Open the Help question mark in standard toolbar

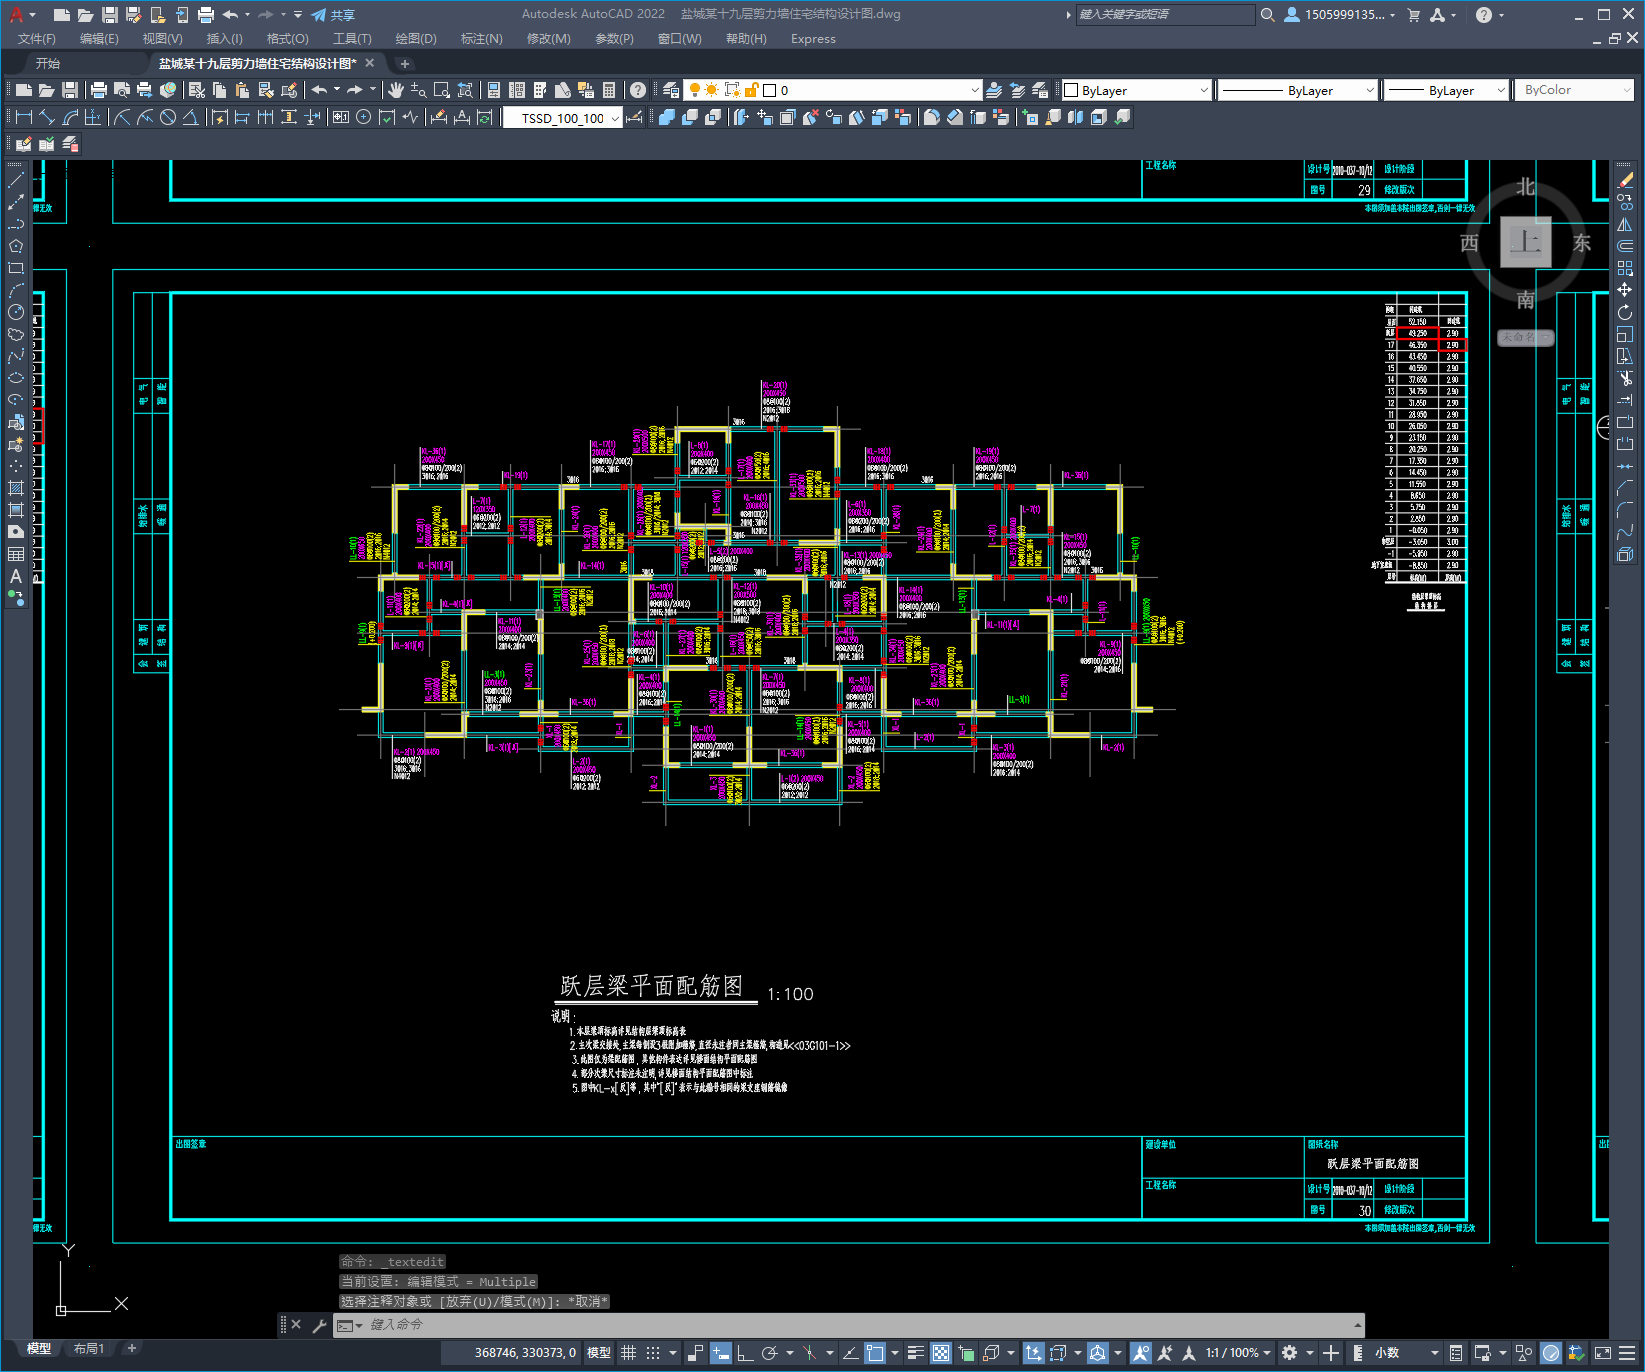click(x=638, y=90)
